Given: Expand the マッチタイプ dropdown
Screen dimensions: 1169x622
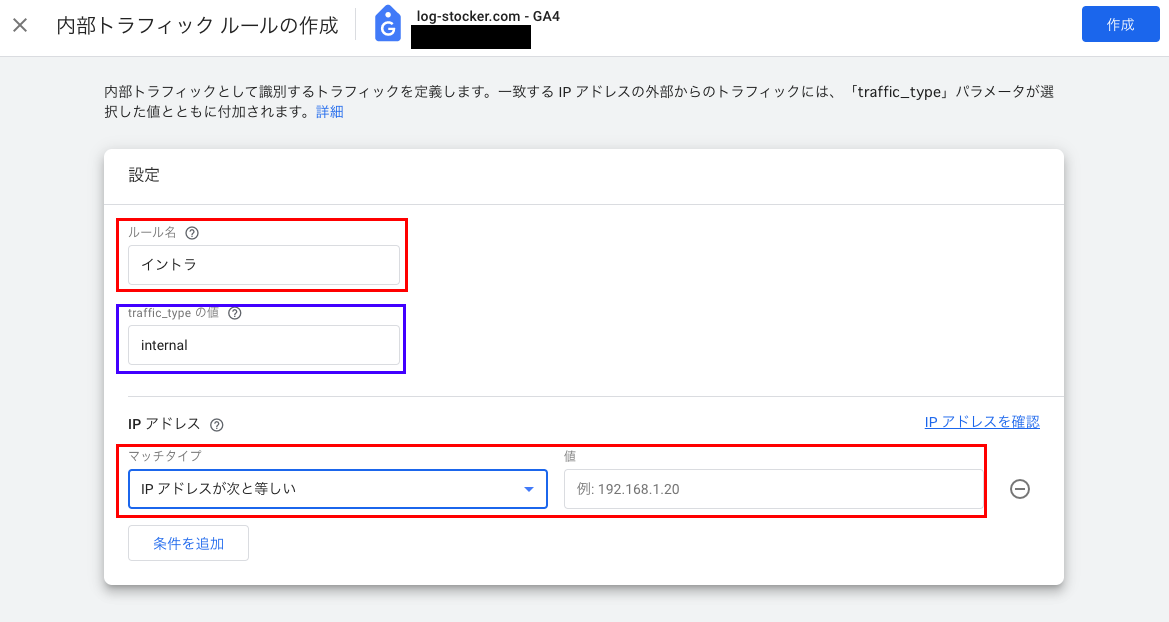Looking at the screenshot, I should 338,489.
